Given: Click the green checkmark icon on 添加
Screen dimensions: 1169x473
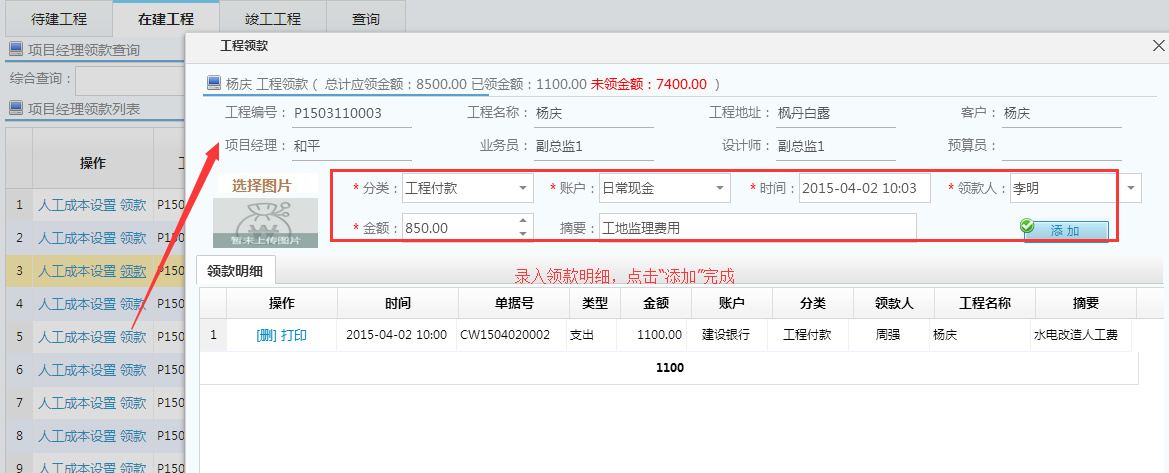Looking at the screenshot, I should [x=1027, y=227].
